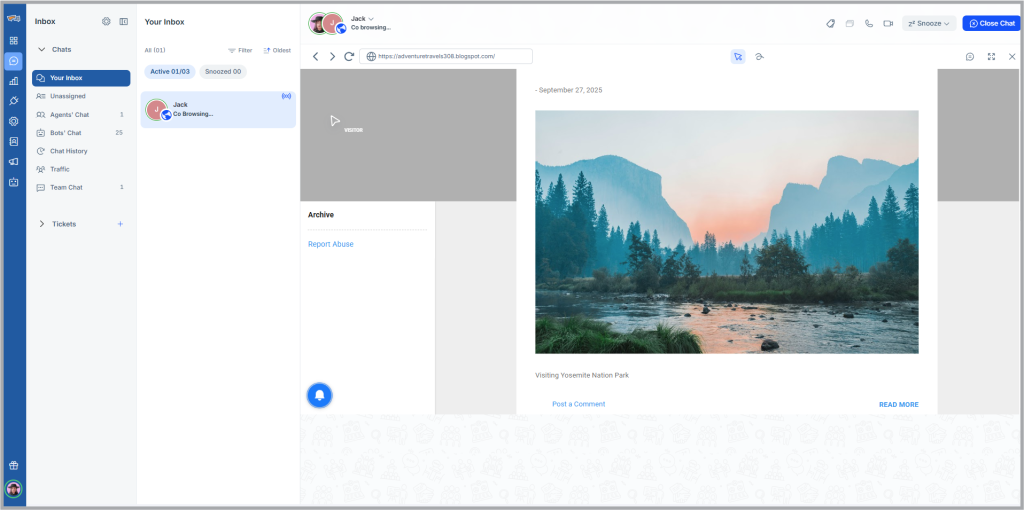Enable the pointer cursor mode
This screenshot has height=510, width=1024.
pos(737,57)
